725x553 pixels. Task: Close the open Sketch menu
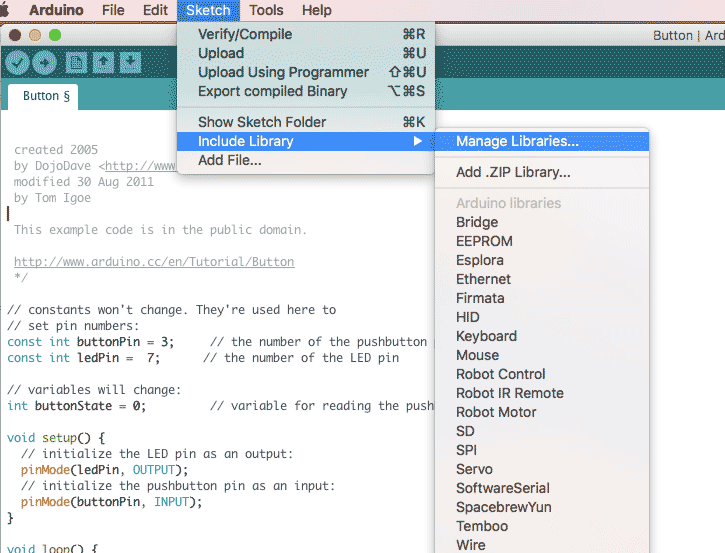tap(208, 10)
